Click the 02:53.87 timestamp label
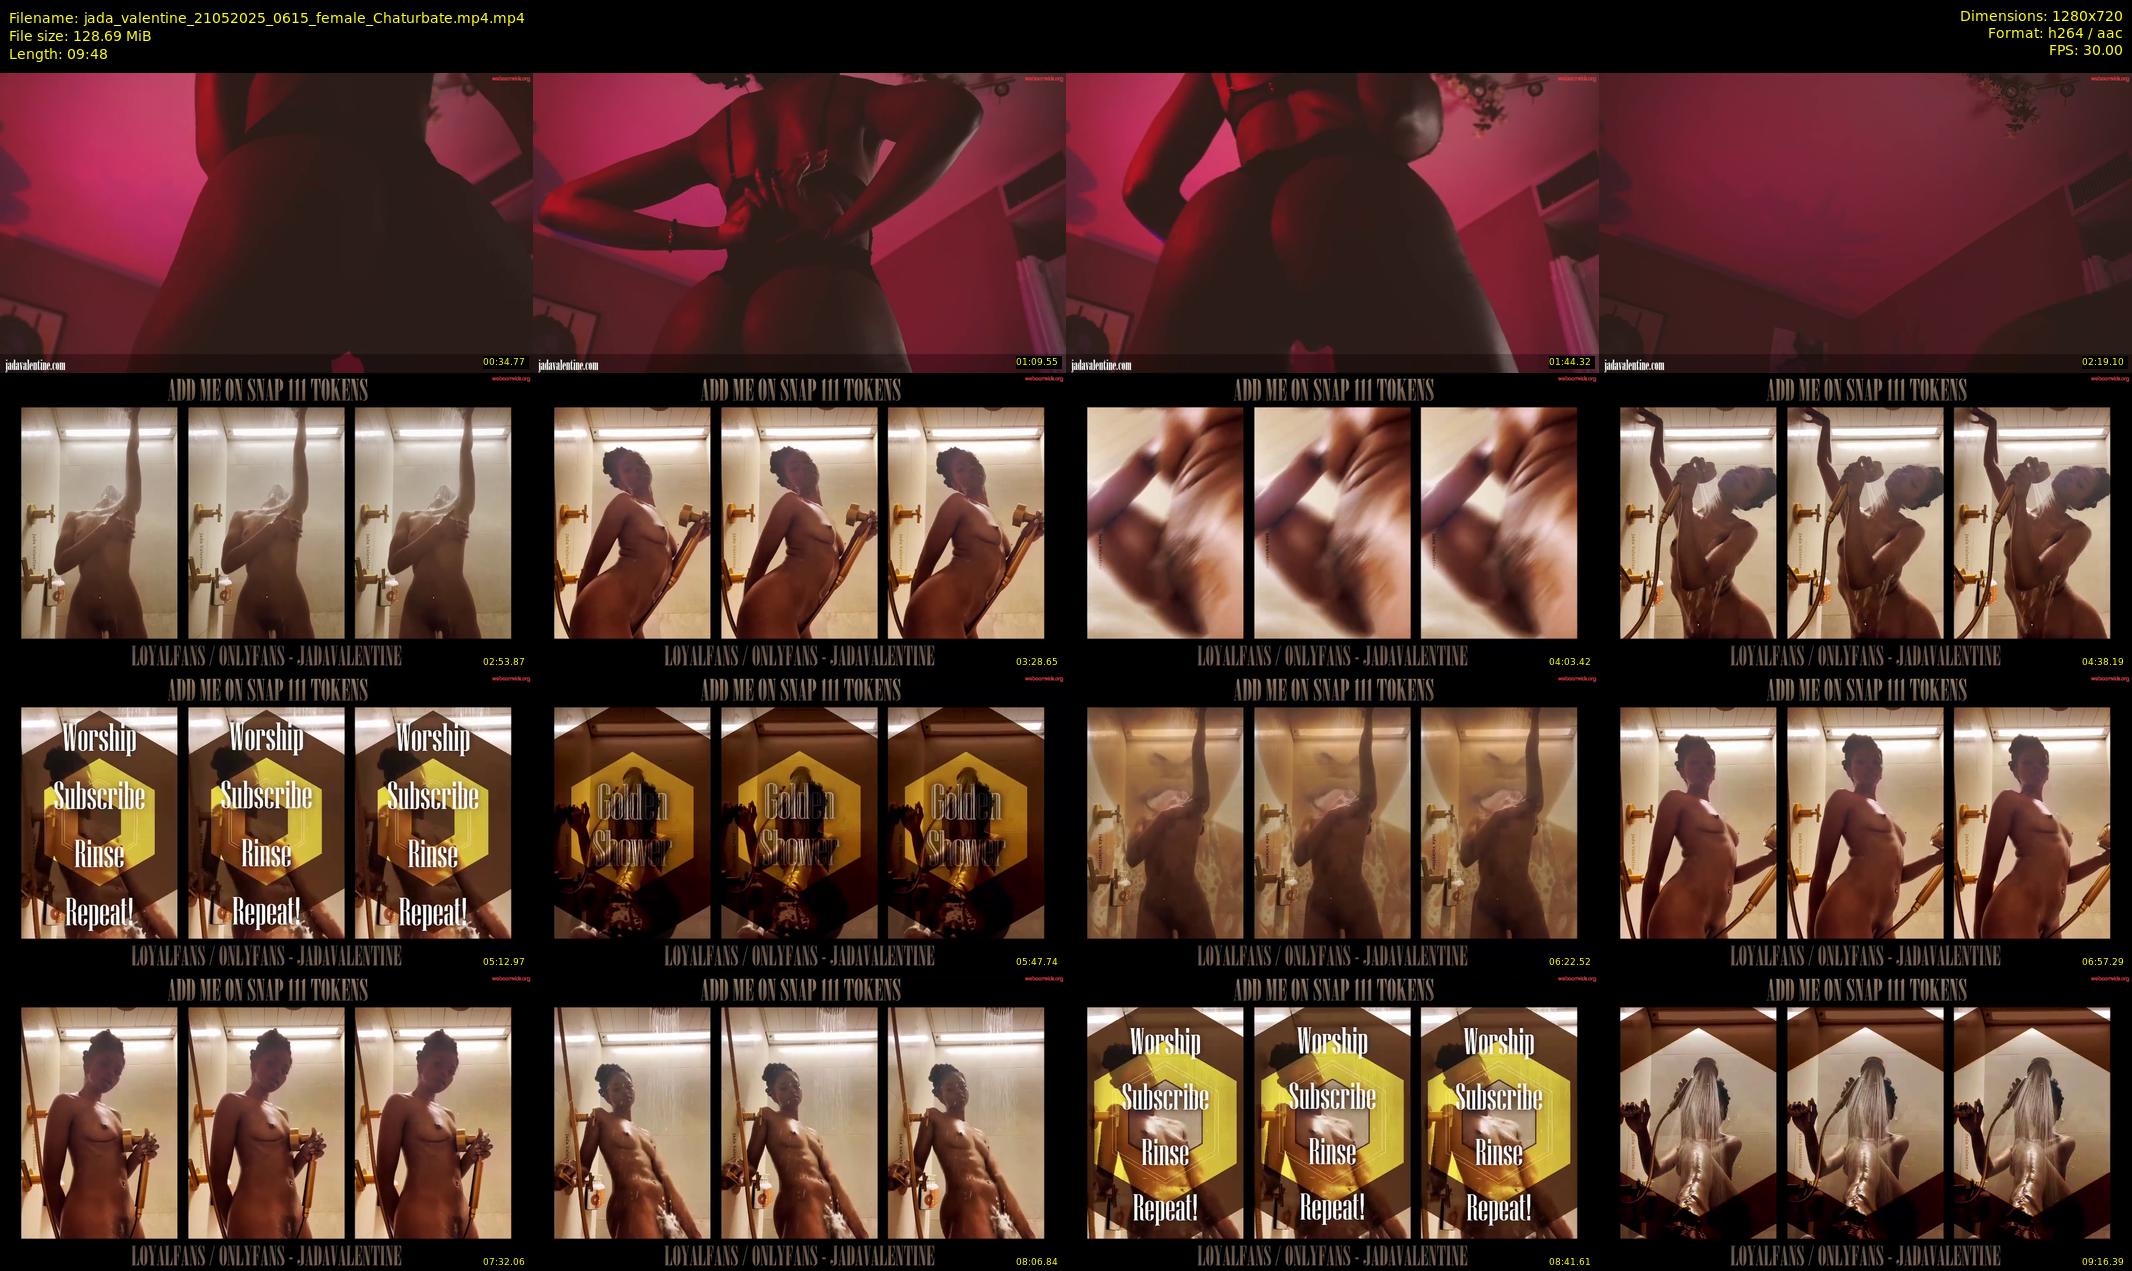Viewport: 2132px width, 1271px height. [503, 662]
